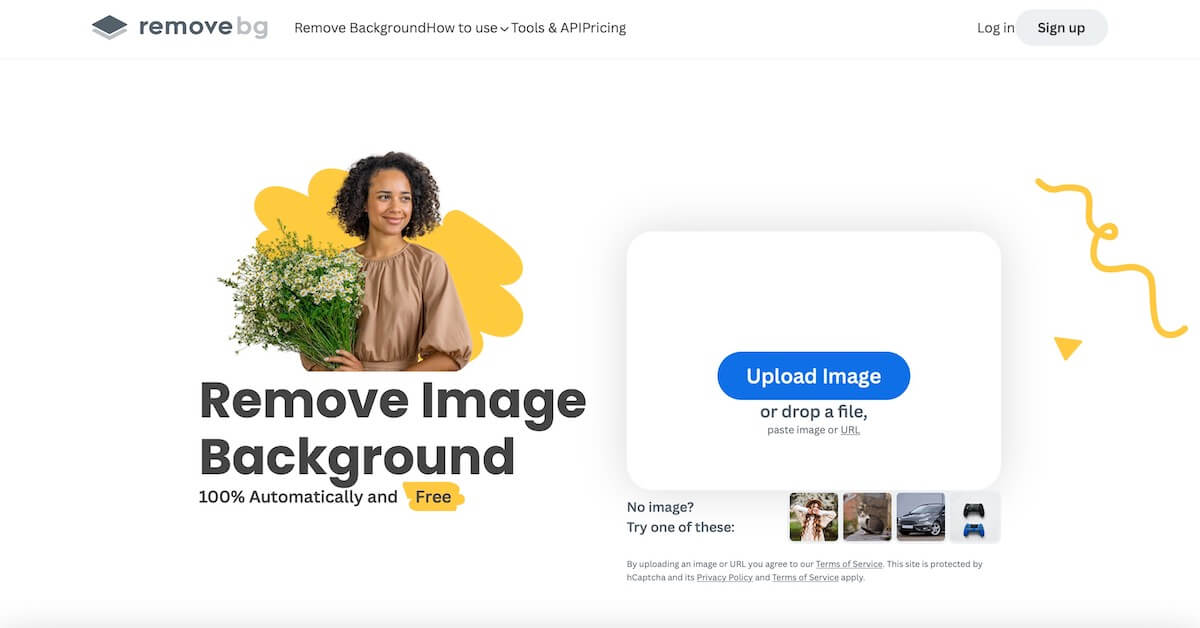Click the Log in link
Viewport: 1200px width, 628px height.
[995, 28]
